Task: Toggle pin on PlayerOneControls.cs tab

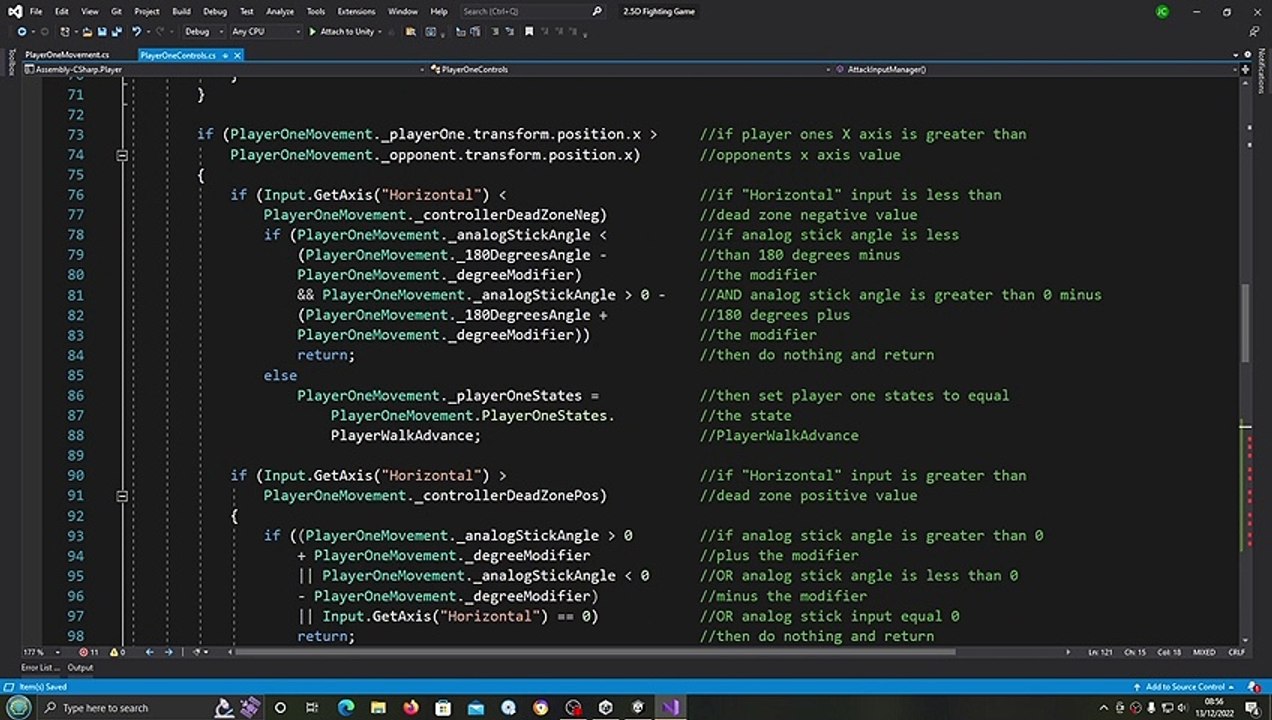Action: [224, 55]
